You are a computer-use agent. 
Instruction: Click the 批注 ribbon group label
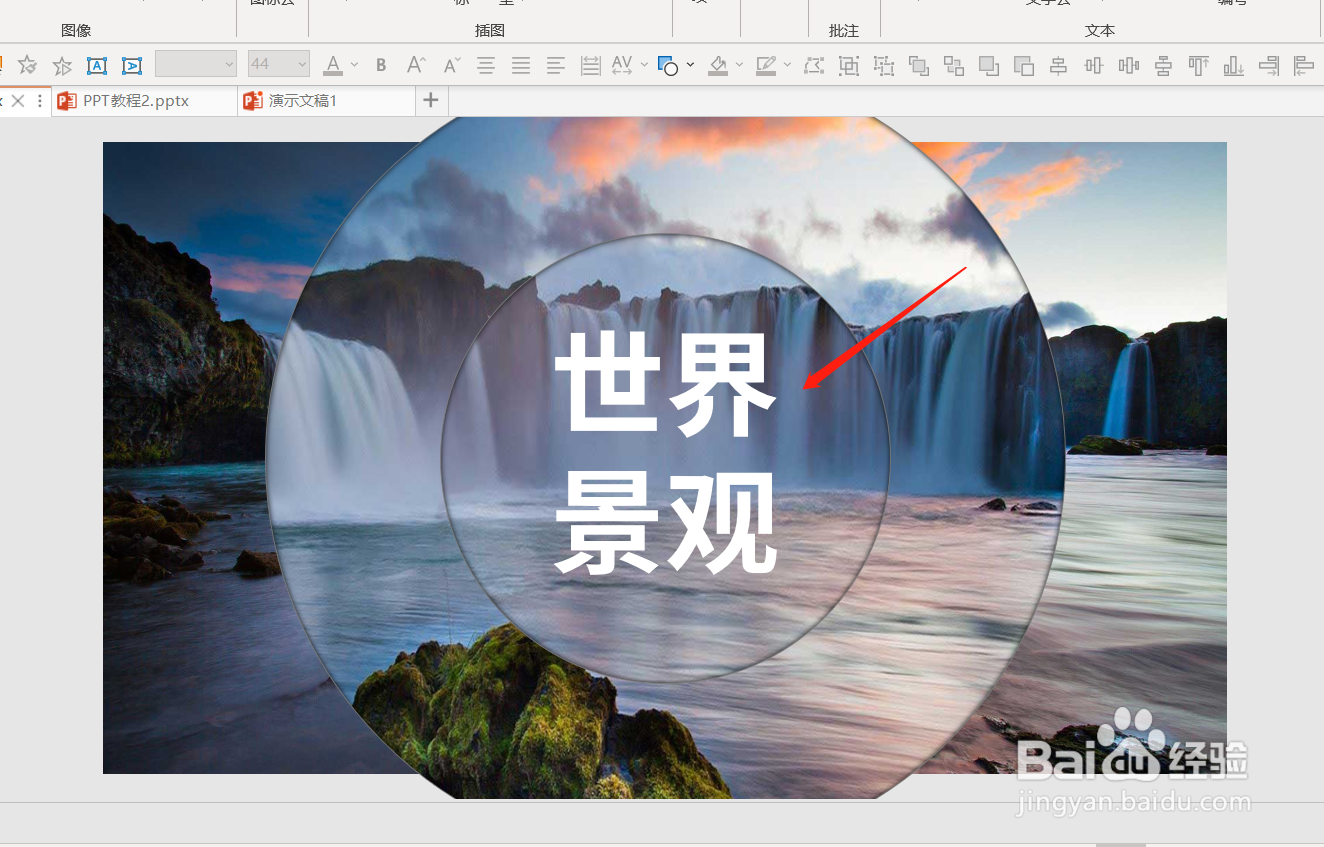pyautogui.click(x=844, y=31)
